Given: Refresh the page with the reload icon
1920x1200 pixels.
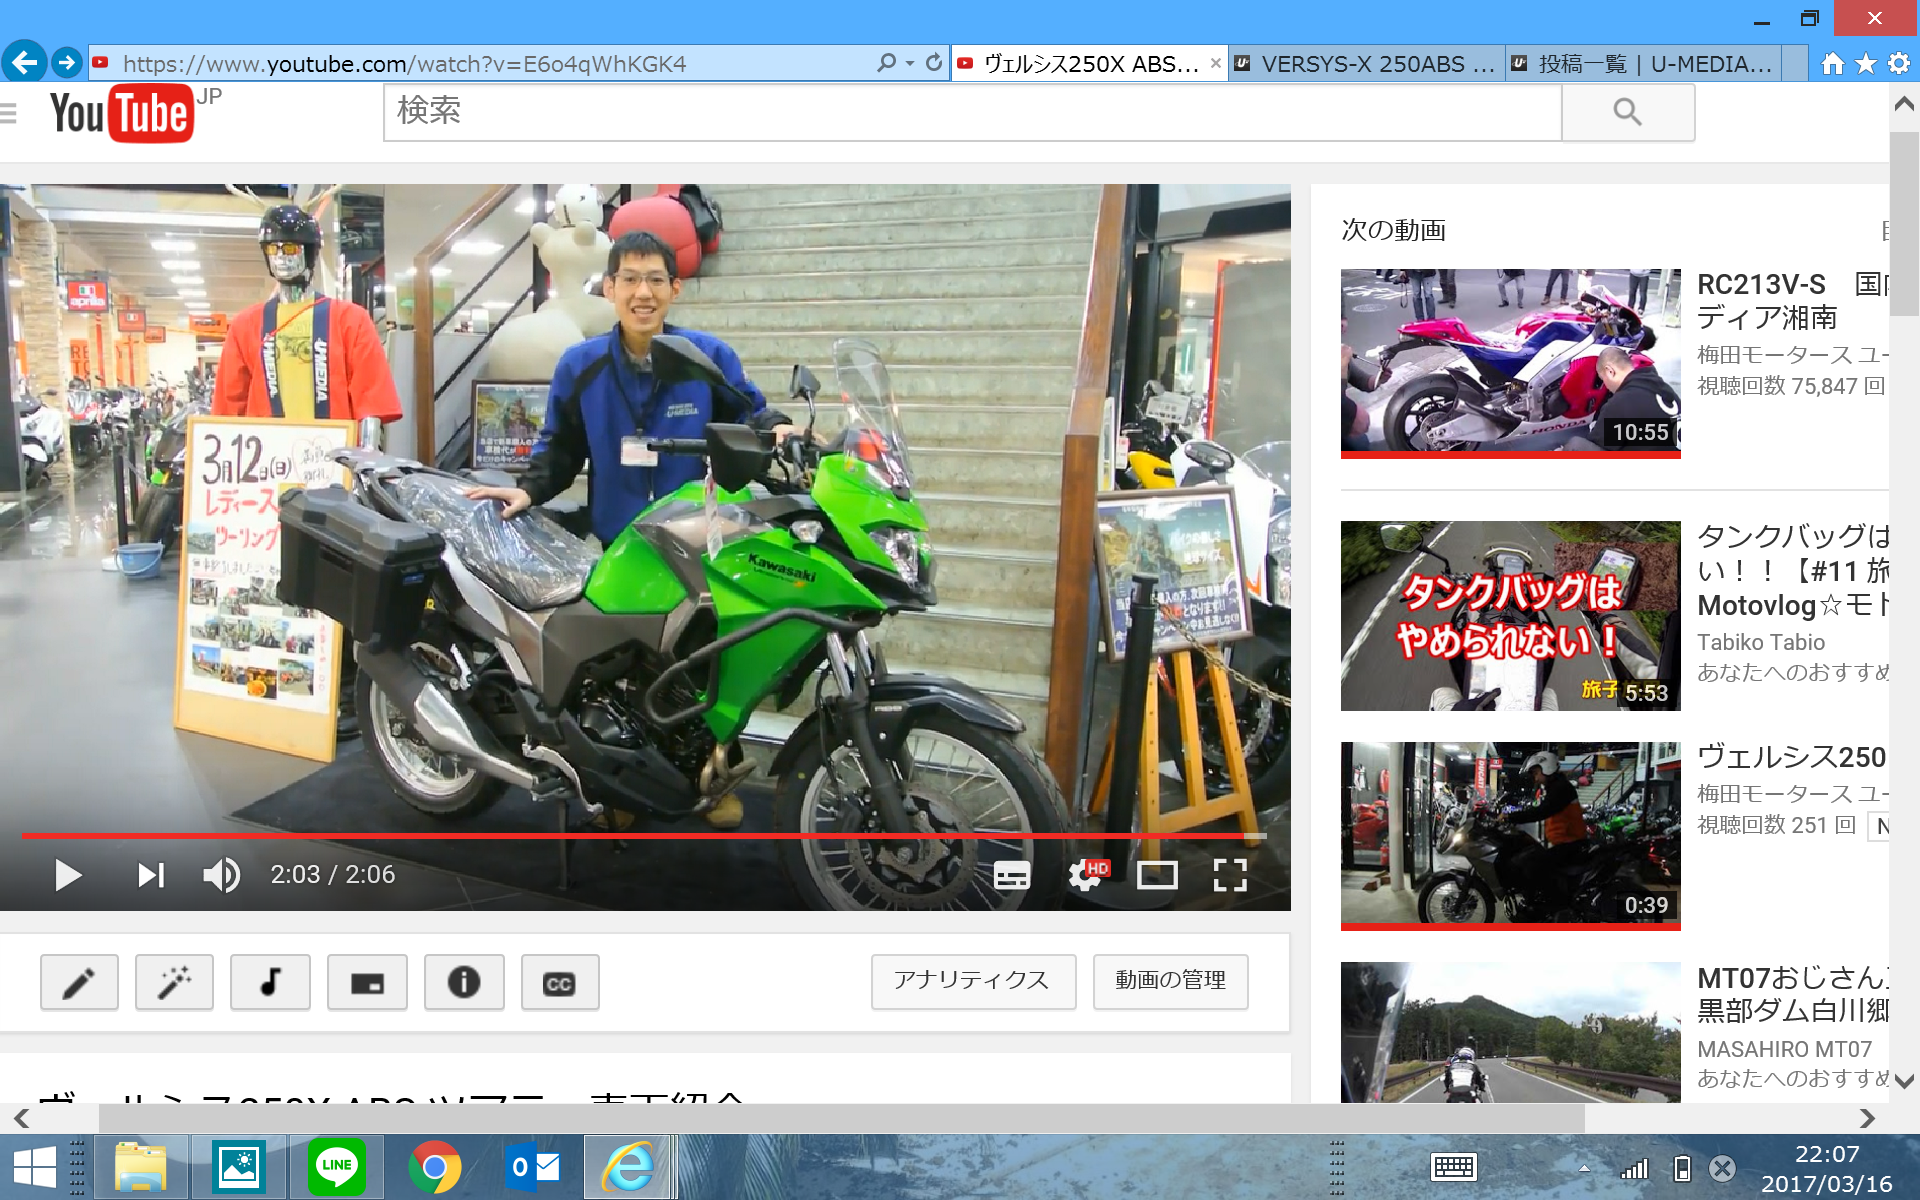Looking at the screenshot, I should (x=934, y=63).
